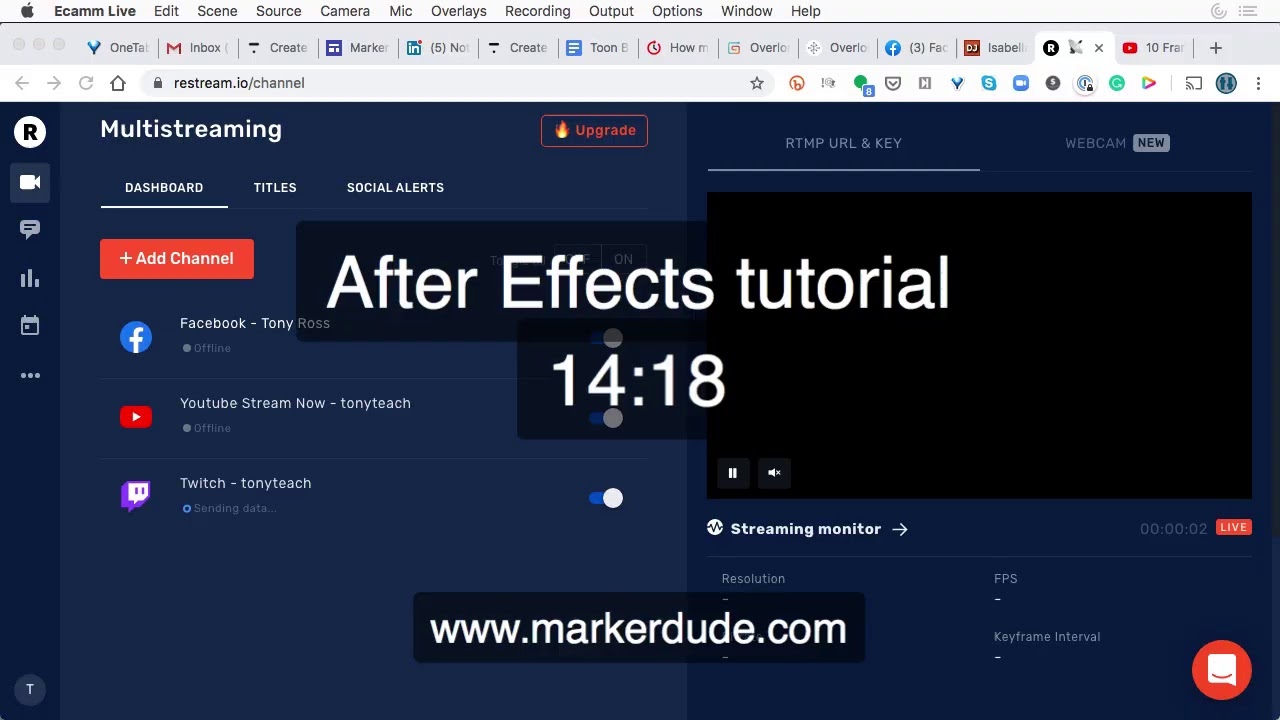
Task: Open more options dots in sidebar
Action: (x=30, y=376)
